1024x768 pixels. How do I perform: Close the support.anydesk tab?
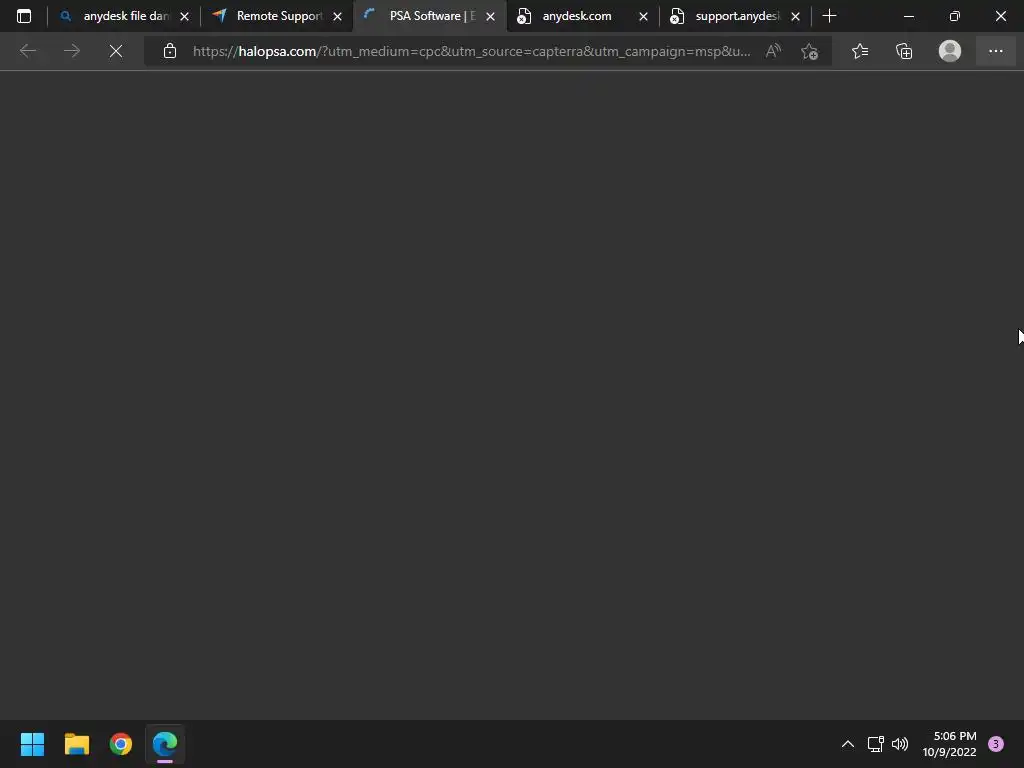[795, 16]
